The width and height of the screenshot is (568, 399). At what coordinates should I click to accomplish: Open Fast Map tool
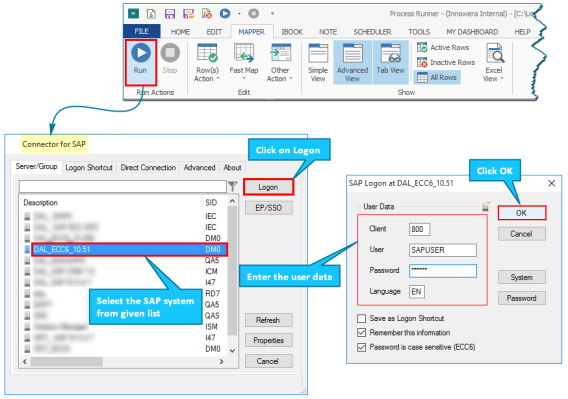(244, 62)
